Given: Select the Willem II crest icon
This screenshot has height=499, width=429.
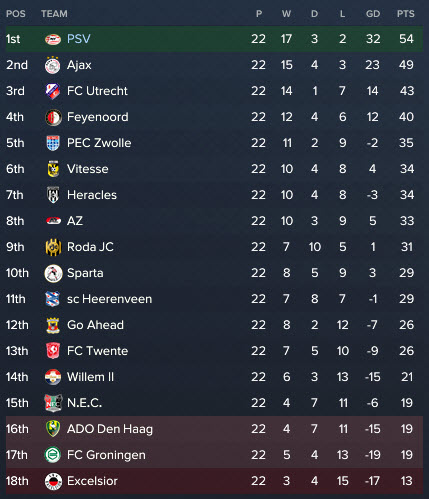Looking at the screenshot, I should click(53, 377).
